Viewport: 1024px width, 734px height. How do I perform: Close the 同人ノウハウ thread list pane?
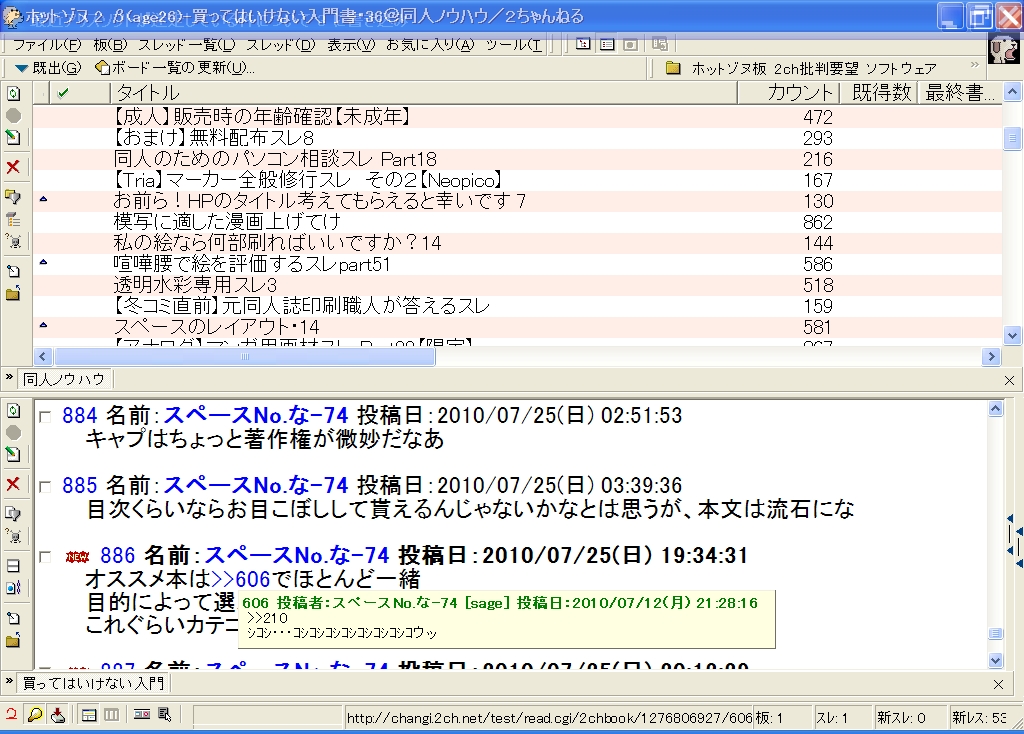pos(1009,380)
